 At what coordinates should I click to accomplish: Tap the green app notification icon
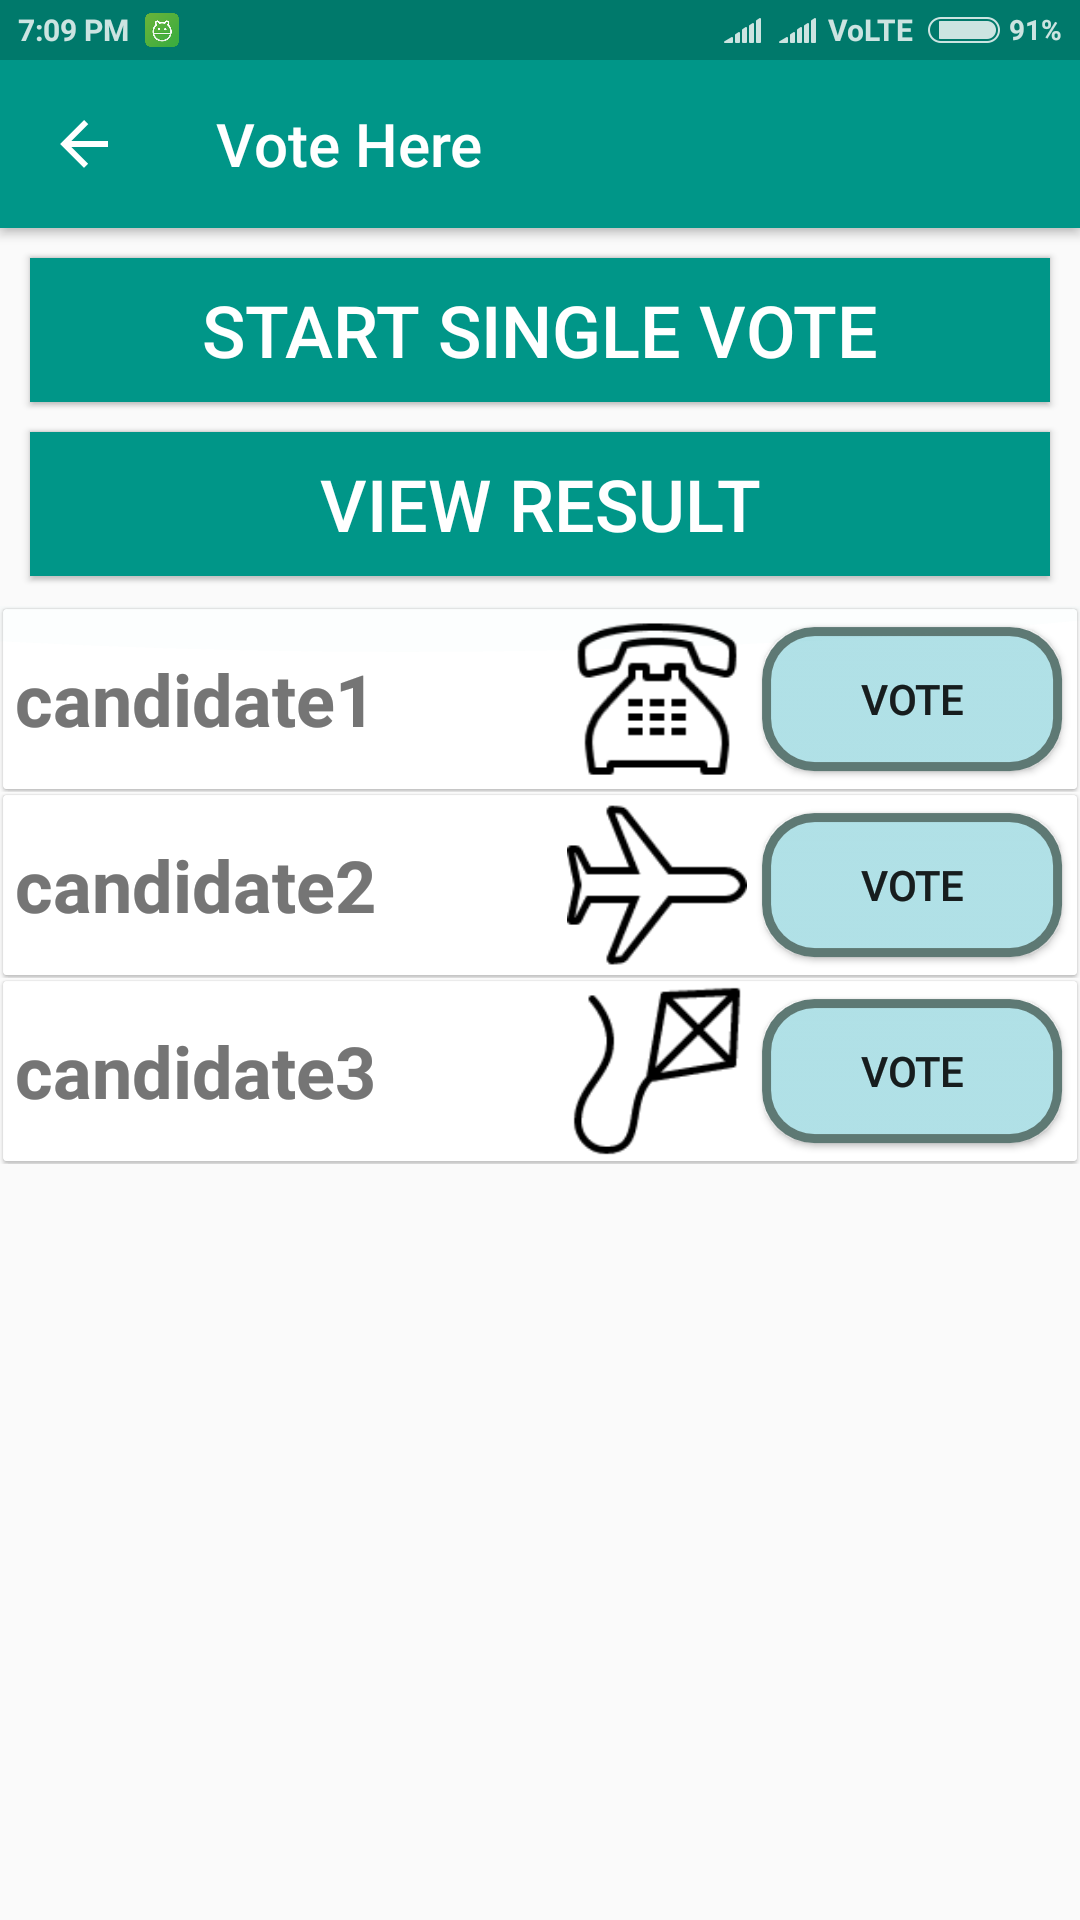tap(162, 30)
